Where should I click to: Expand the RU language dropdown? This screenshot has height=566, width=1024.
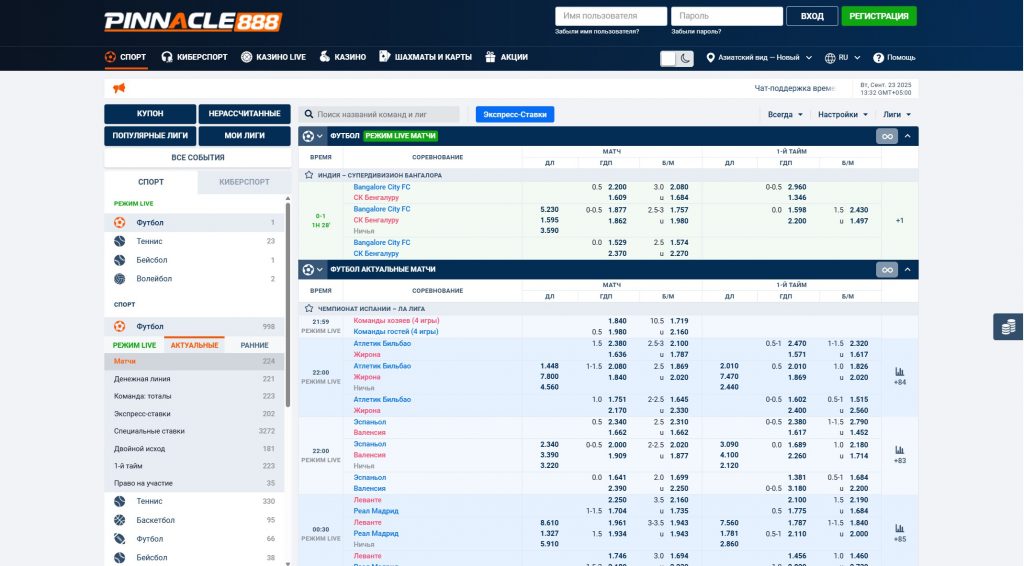pos(843,58)
